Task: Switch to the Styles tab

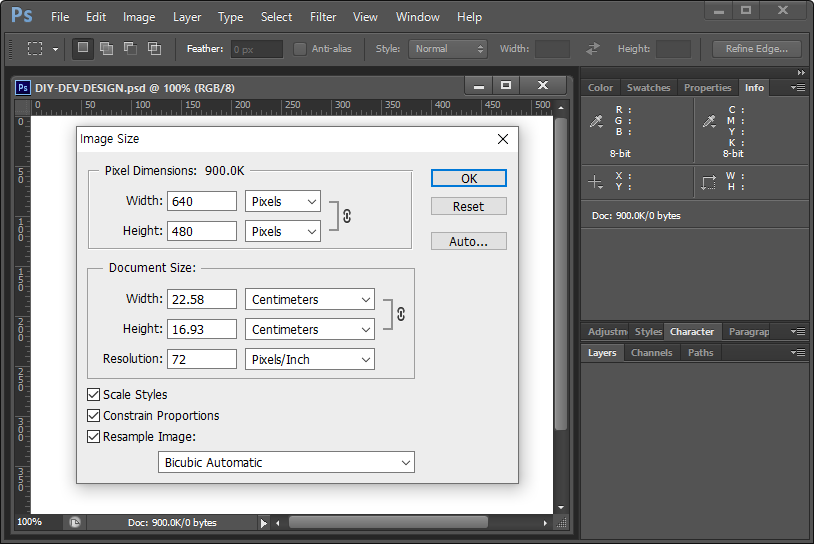Action: click(648, 332)
